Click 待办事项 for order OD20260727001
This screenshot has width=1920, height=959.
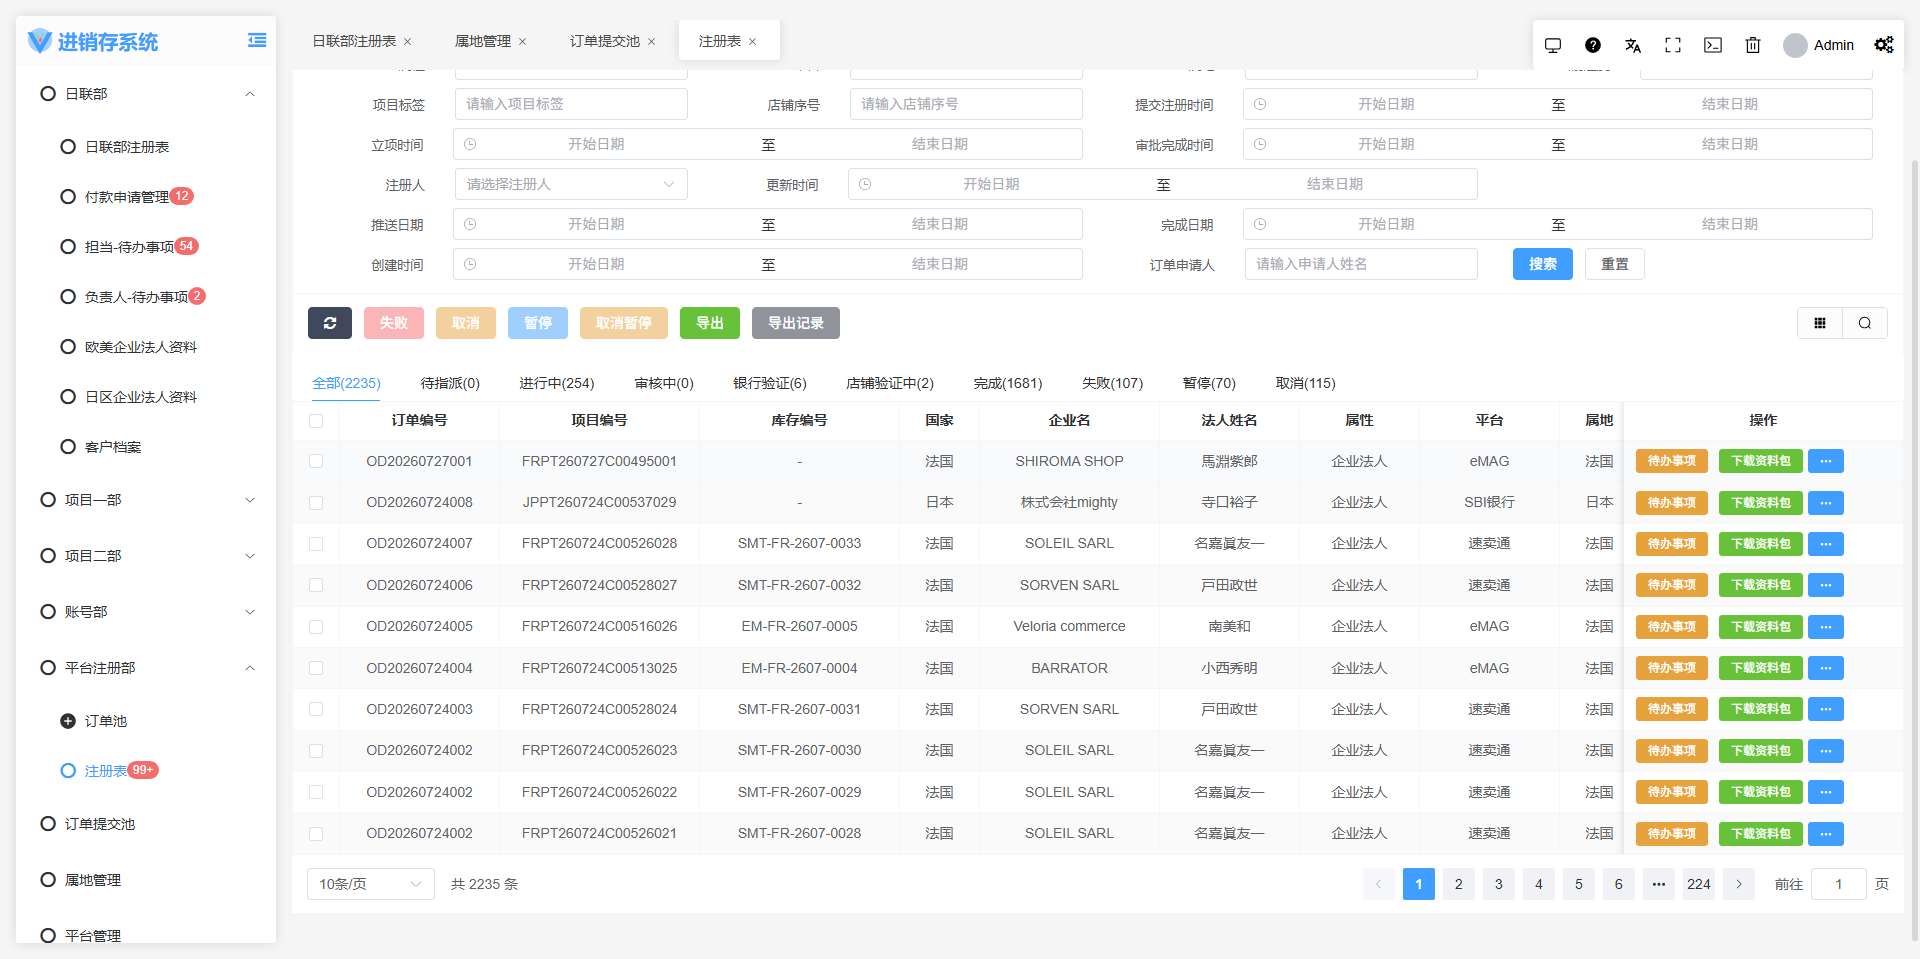(x=1672, y=461)
